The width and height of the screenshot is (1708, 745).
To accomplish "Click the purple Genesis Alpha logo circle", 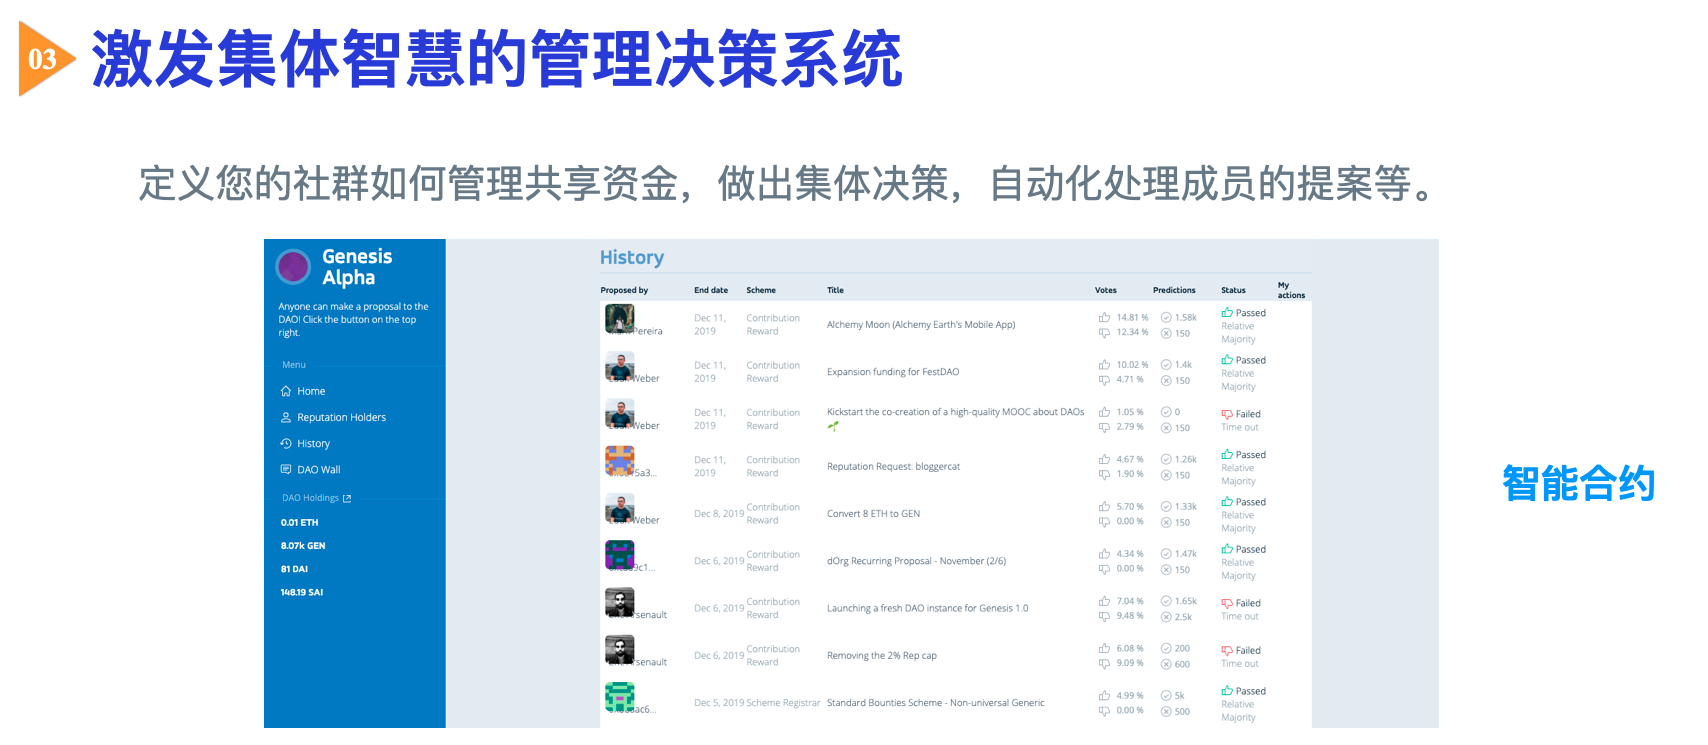I will coord(293,266).
